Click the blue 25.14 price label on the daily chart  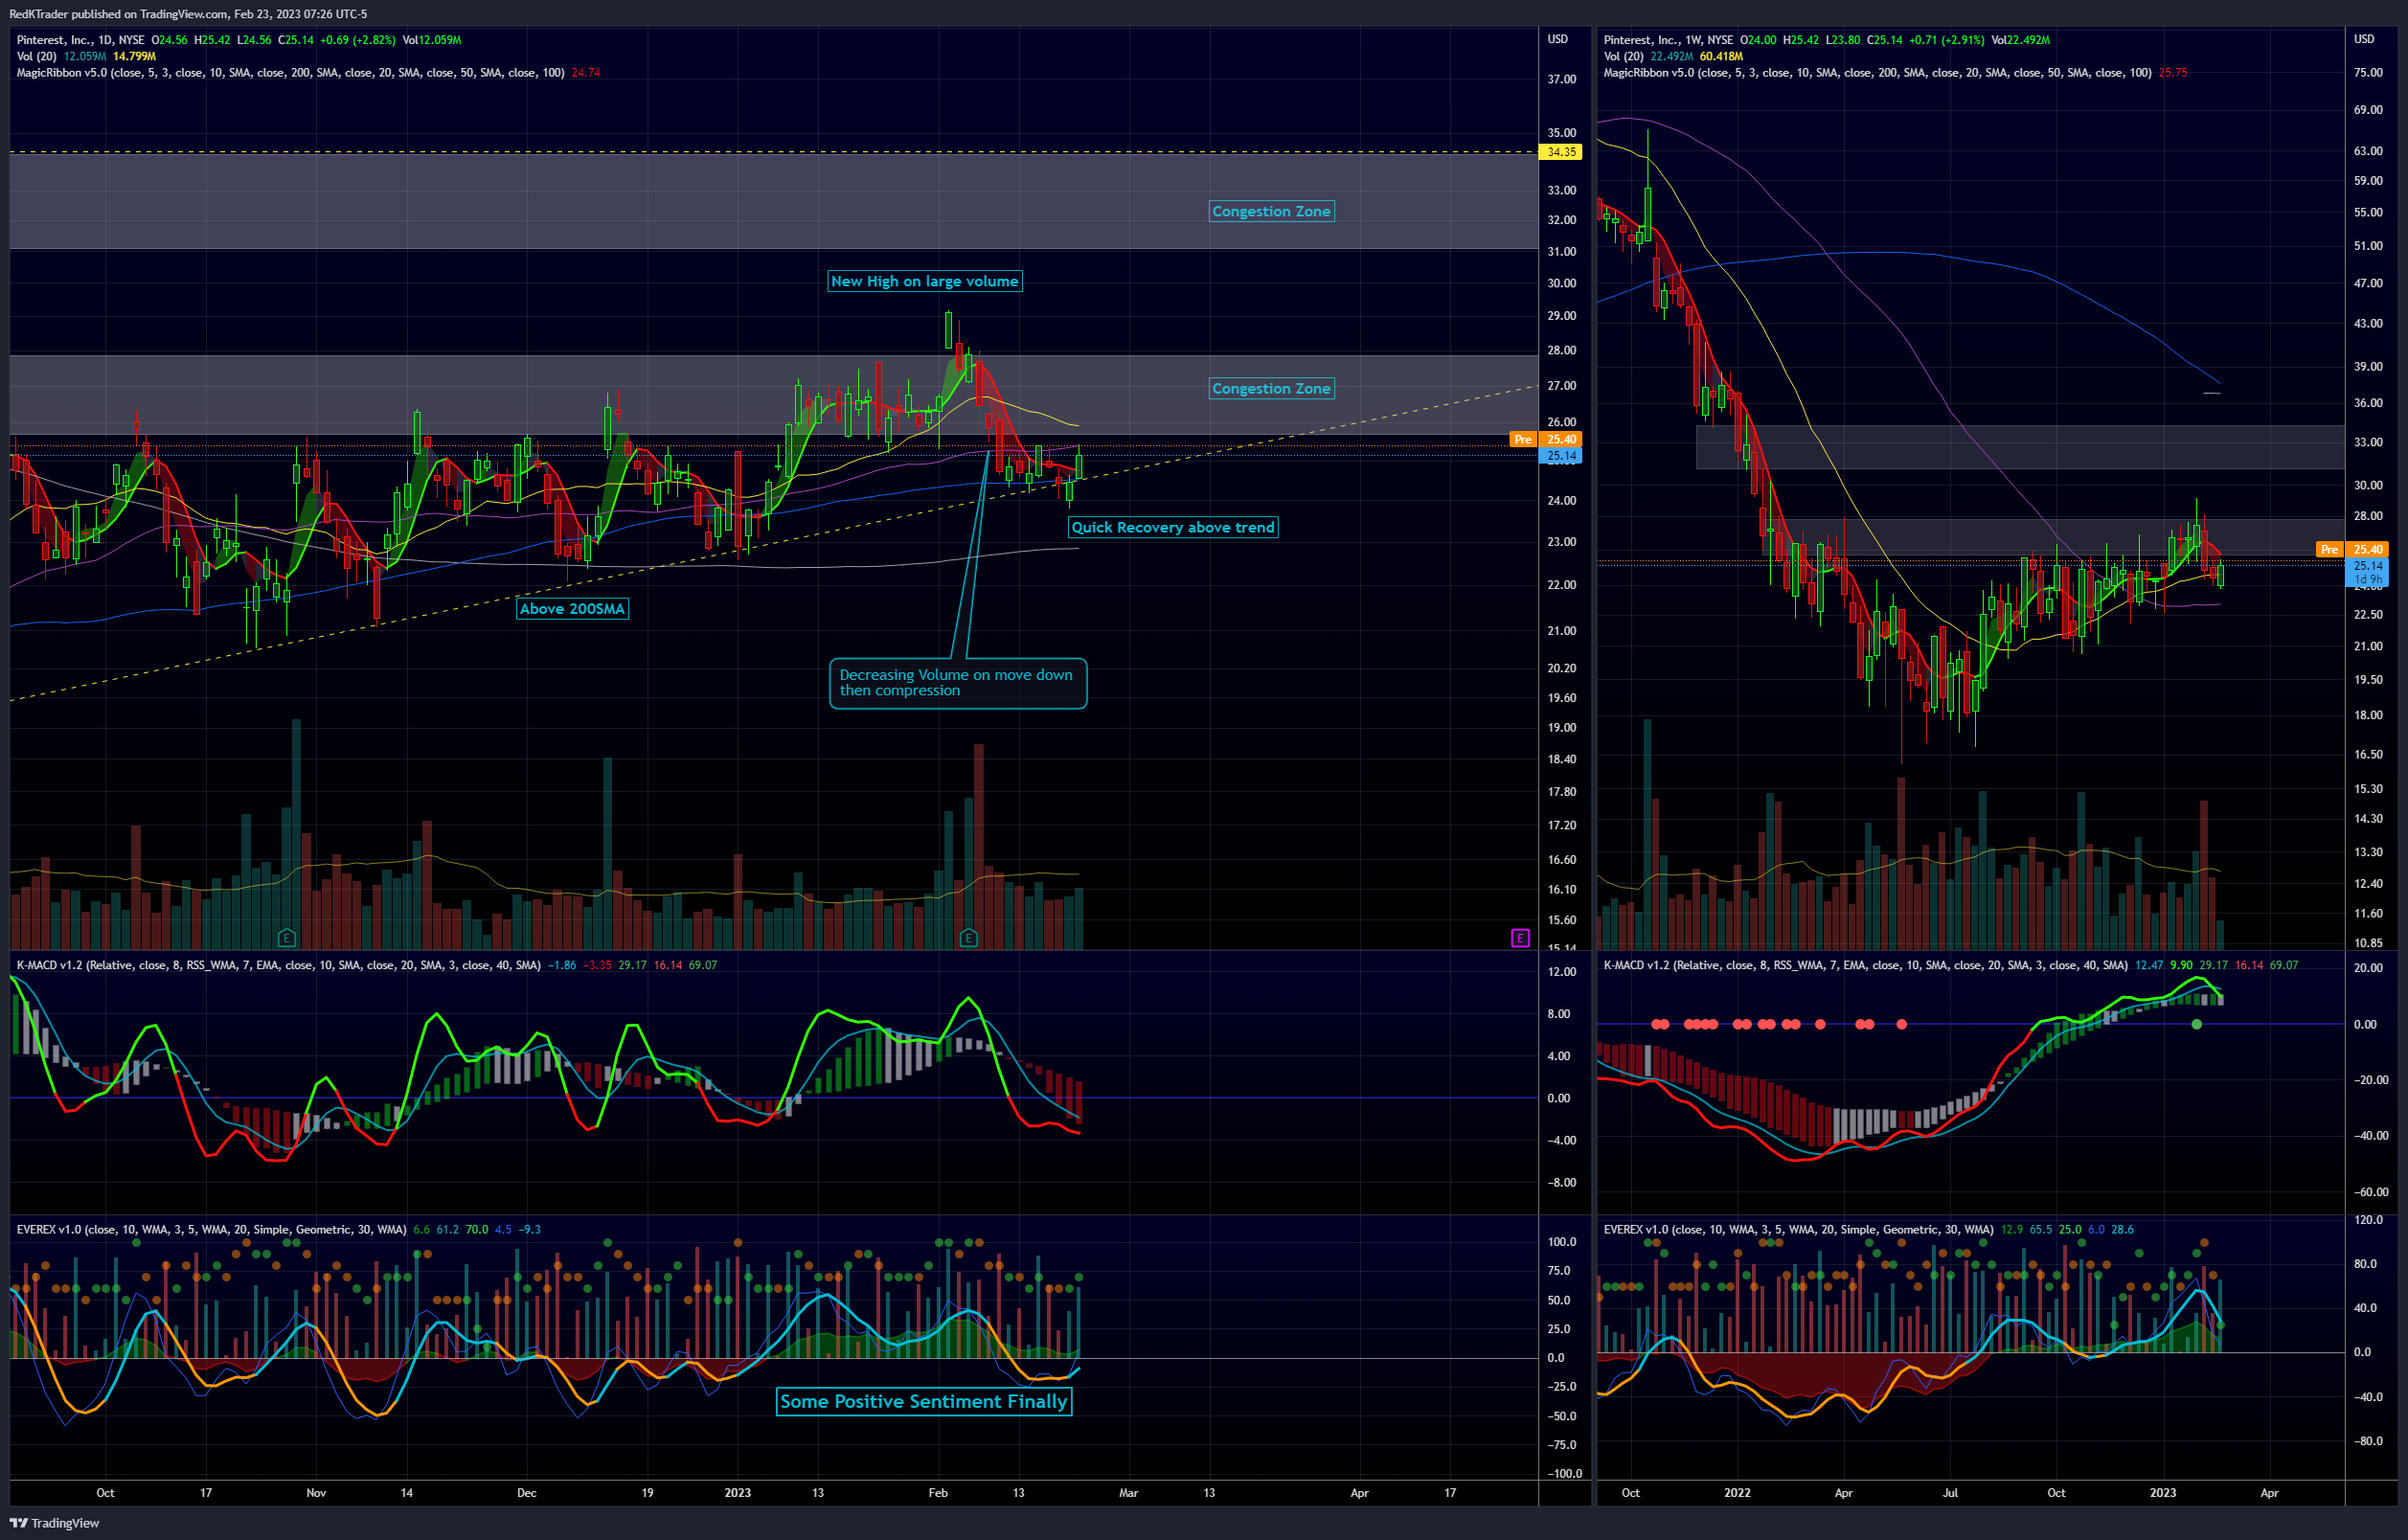(x=1561, y=456)
